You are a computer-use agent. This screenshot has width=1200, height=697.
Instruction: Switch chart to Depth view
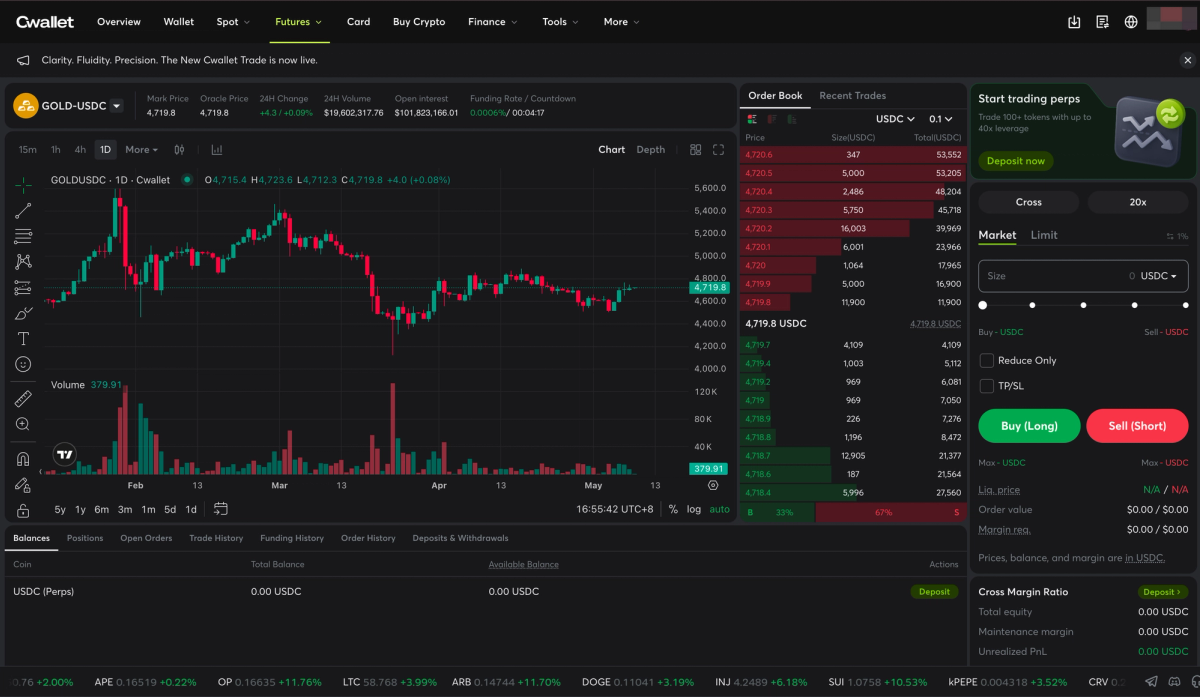650,150
